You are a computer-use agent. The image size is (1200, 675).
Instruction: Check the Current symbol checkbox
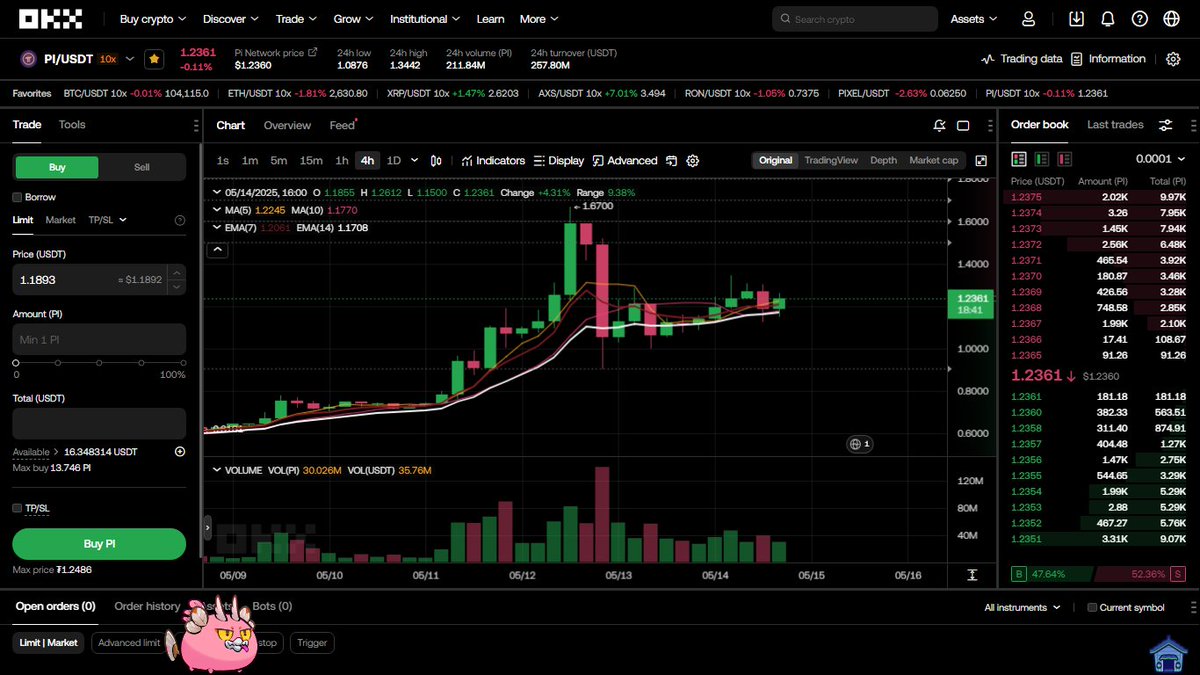pyautogui.click(x=1092, y=607)
